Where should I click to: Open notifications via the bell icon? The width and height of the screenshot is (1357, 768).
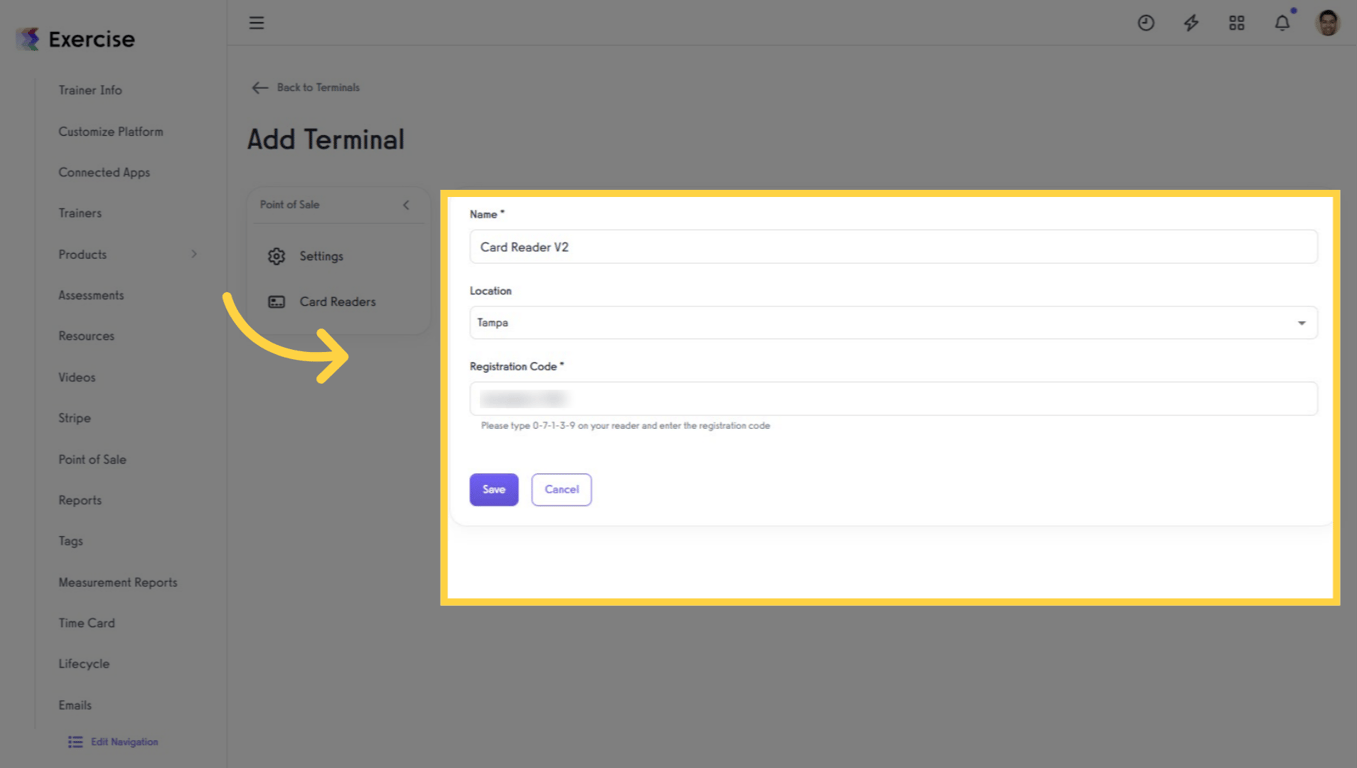pyautogui.click(x=1282, y=22)
